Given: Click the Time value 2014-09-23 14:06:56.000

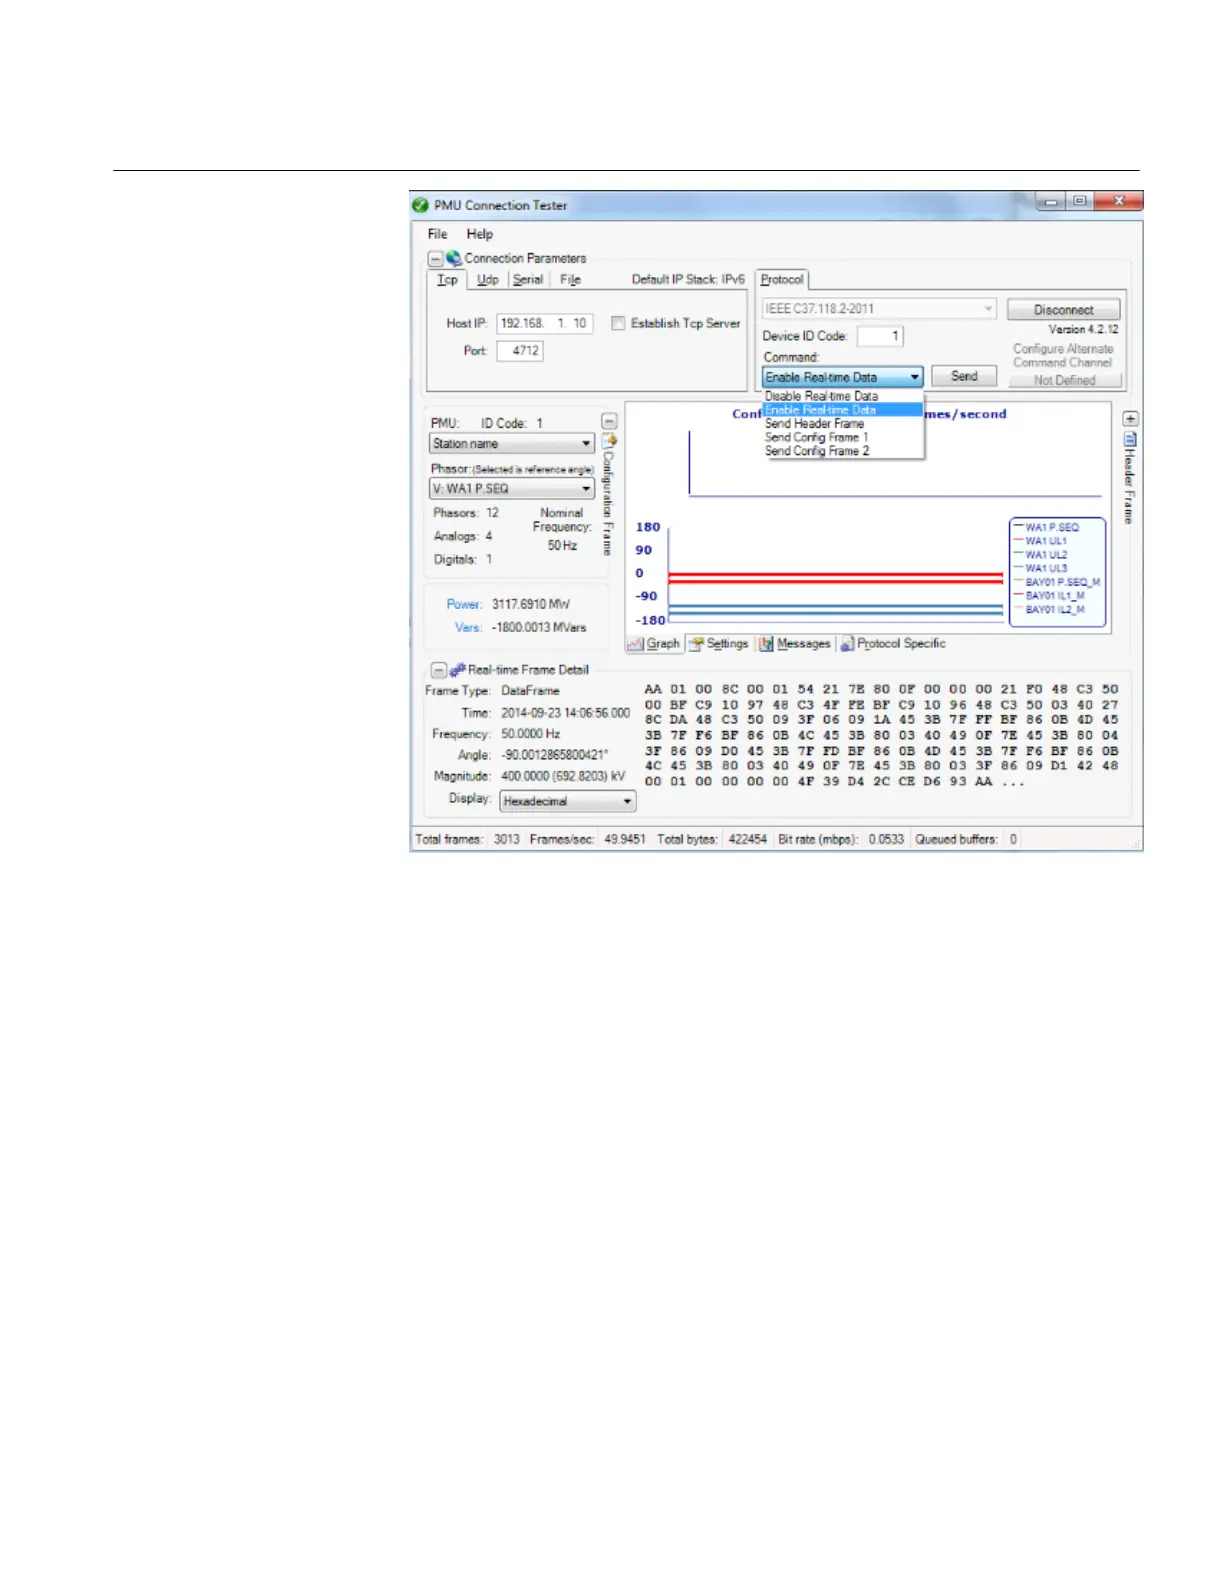Looking at the screenshot, I should point(566,713).
